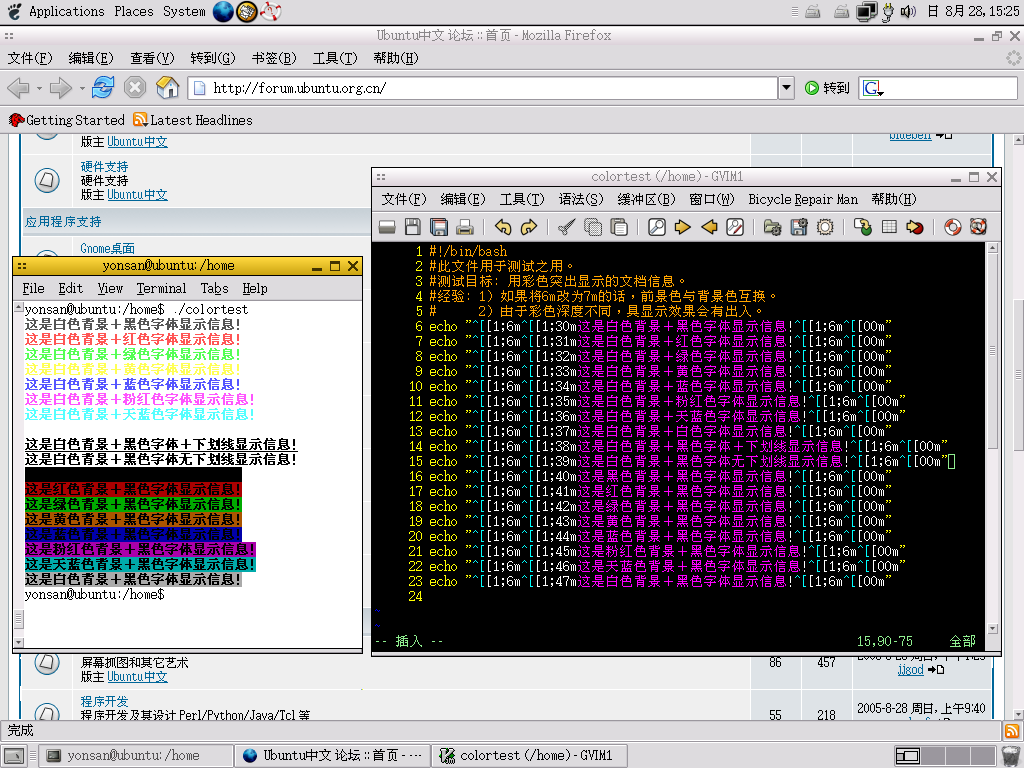Load session with GVIM folder-gear icon

tap(773, 227)
